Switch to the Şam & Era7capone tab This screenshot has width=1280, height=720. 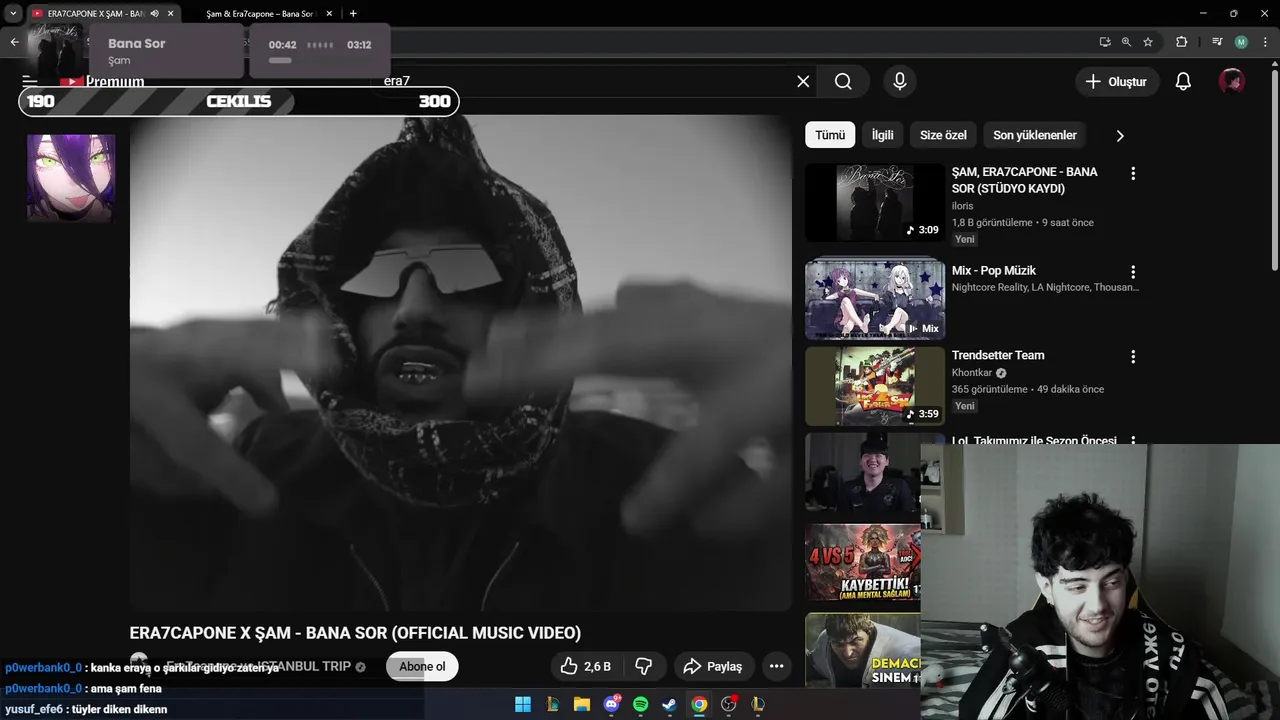tap(260, 14)
